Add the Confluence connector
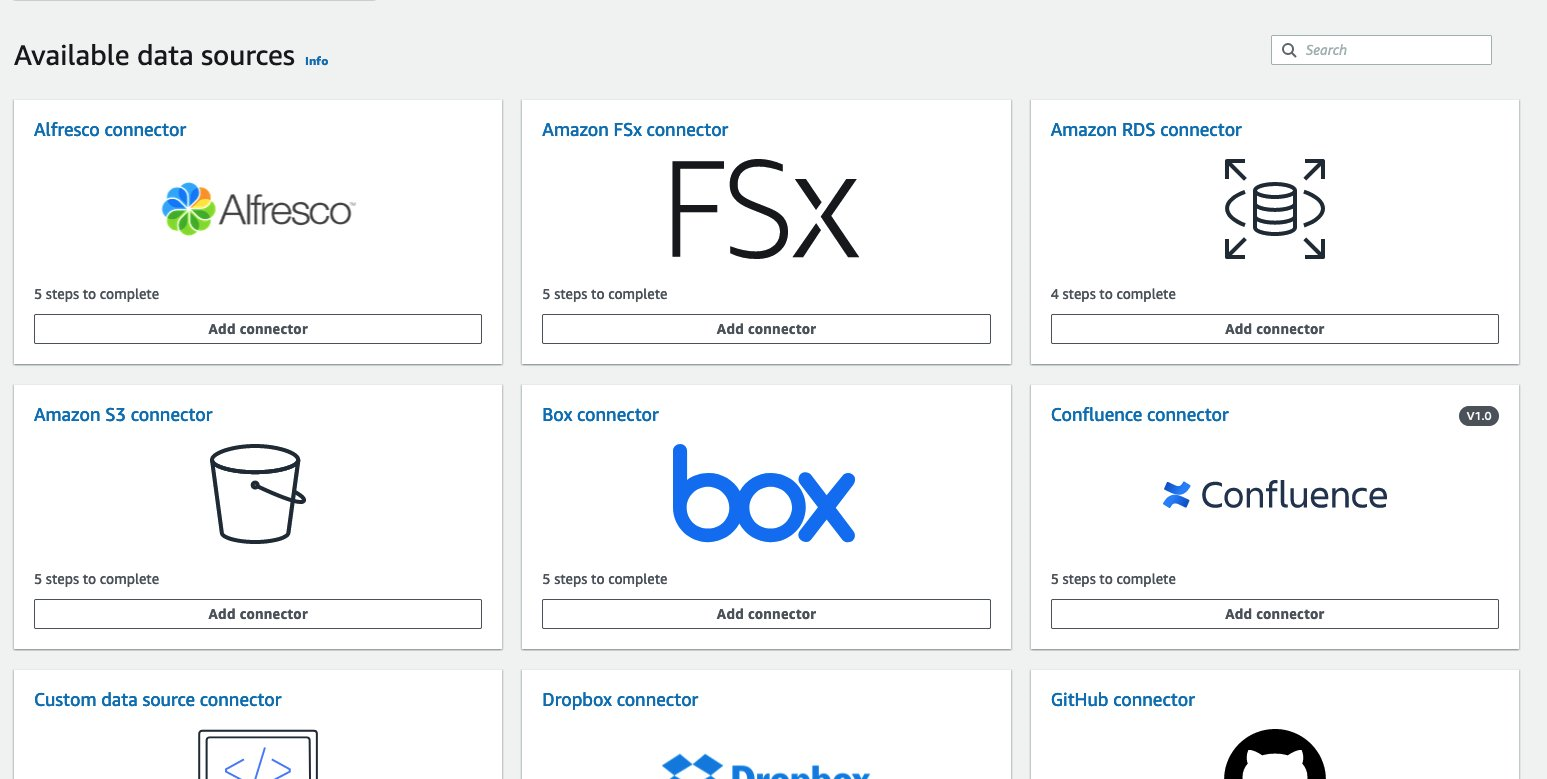The width and height of the screenshot is (1547, 779). click(x=1275, y=614)
